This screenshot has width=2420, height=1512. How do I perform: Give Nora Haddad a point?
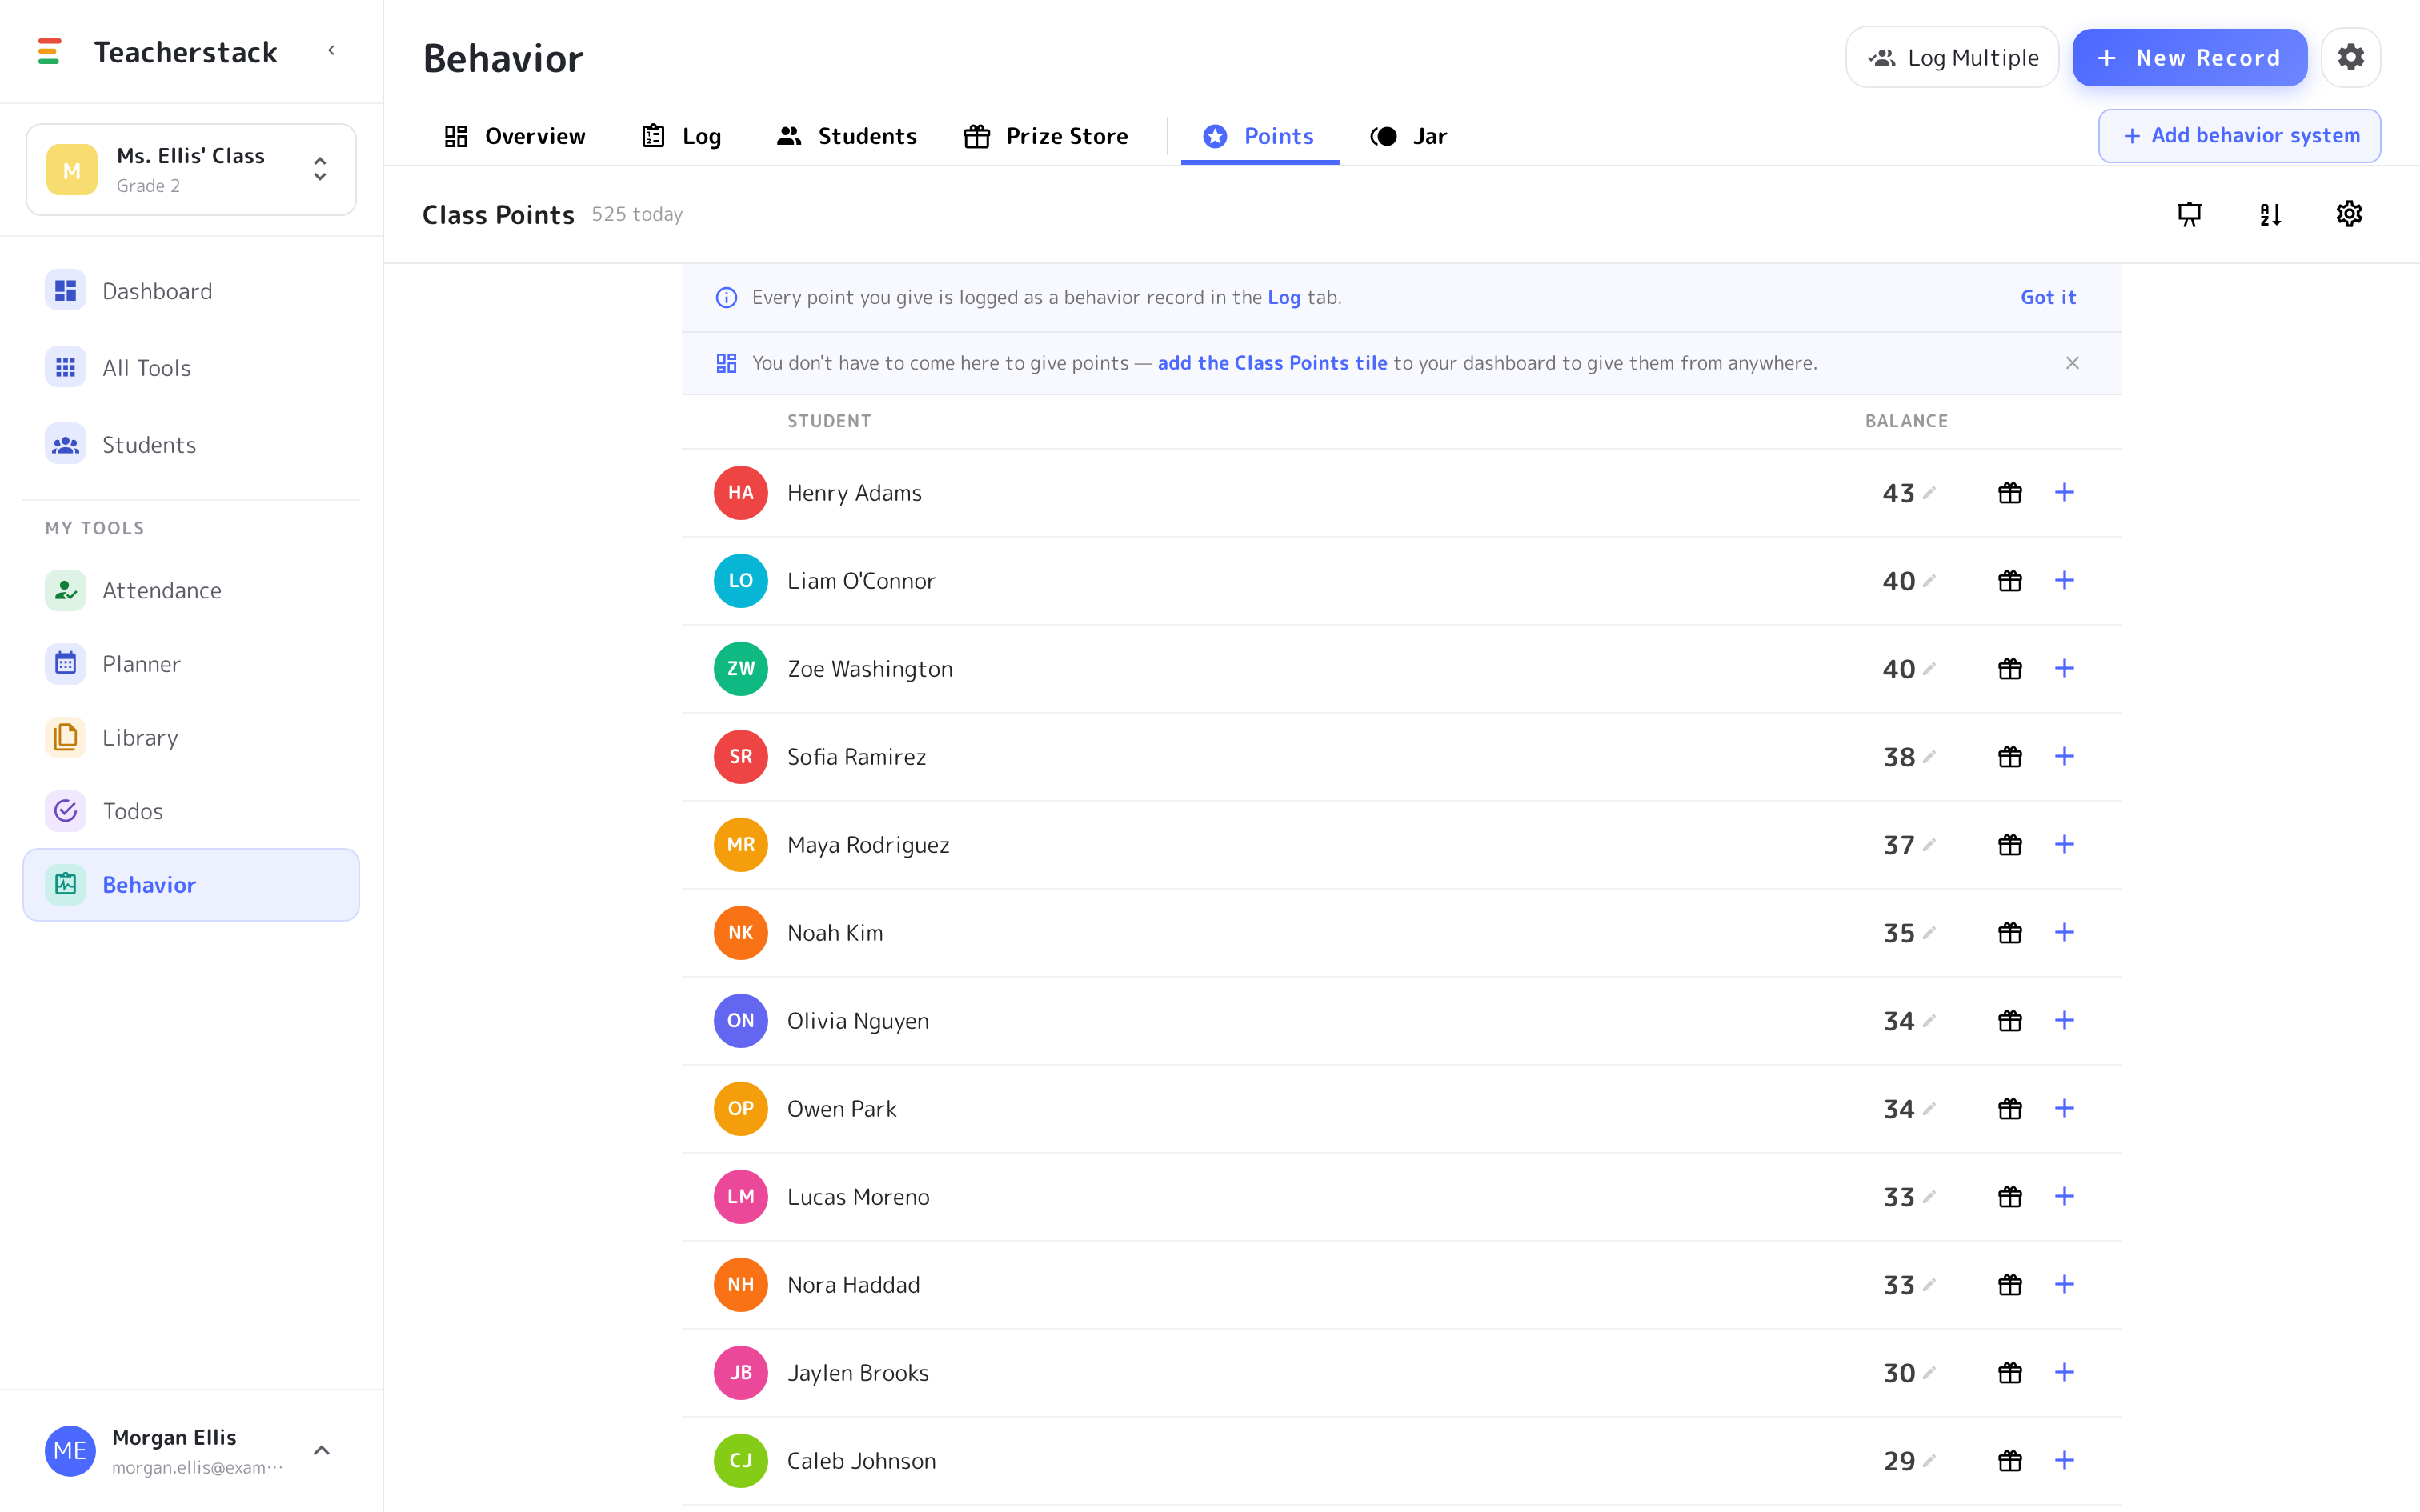[2064, 1285]
